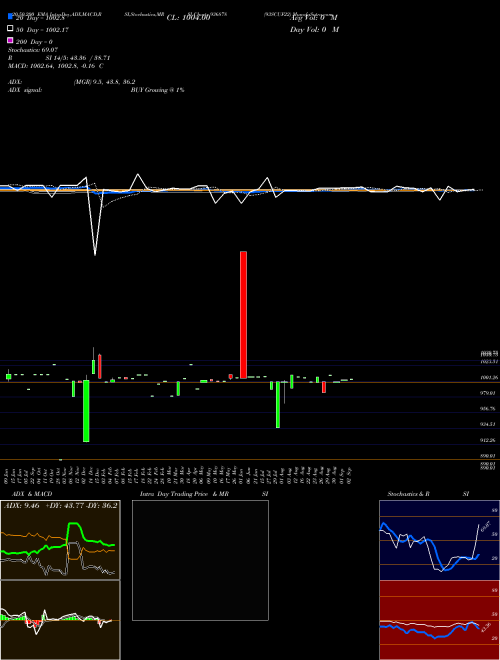The height and width of the screenshot is (660, 500).
Task: Click the RSI 14/5 value line
Action: 59,58
